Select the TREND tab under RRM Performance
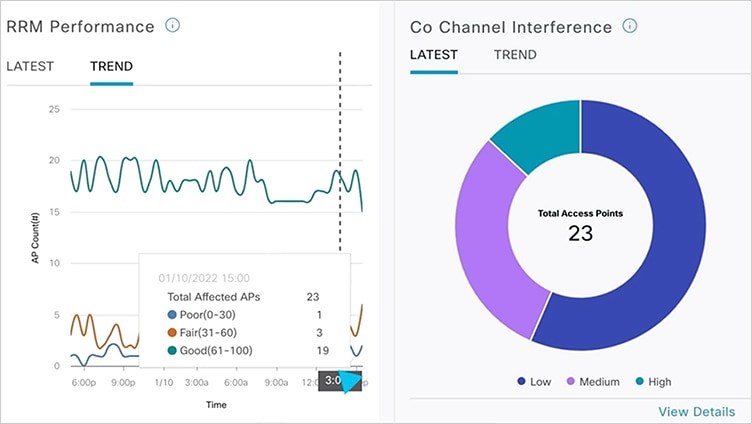752x424 pixels. click(111, 67)
